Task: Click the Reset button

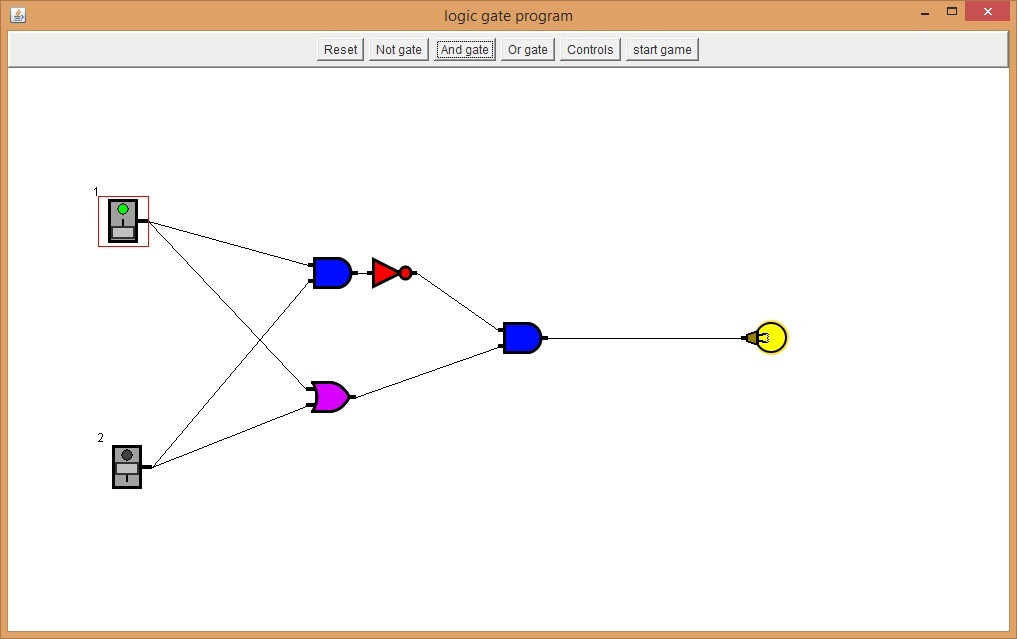Action: (x=341, y=50)
